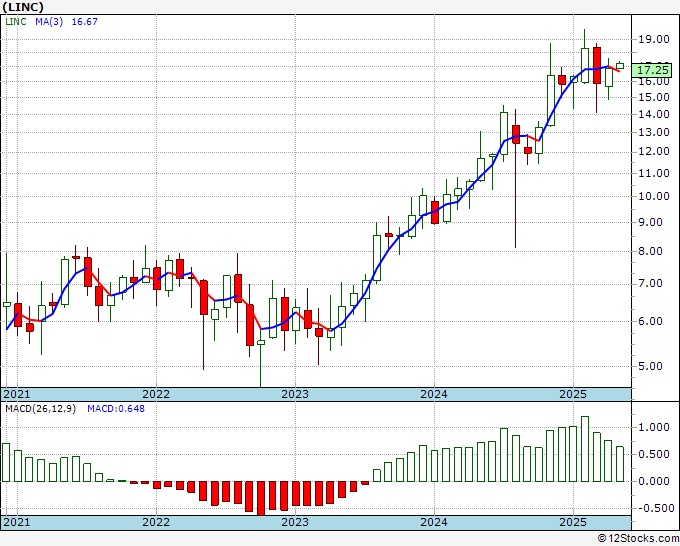Image resolution: width=680 pixels, height=546 pixels.
Task: Click the latest green candlestick near 17.25
Action: 620,65
